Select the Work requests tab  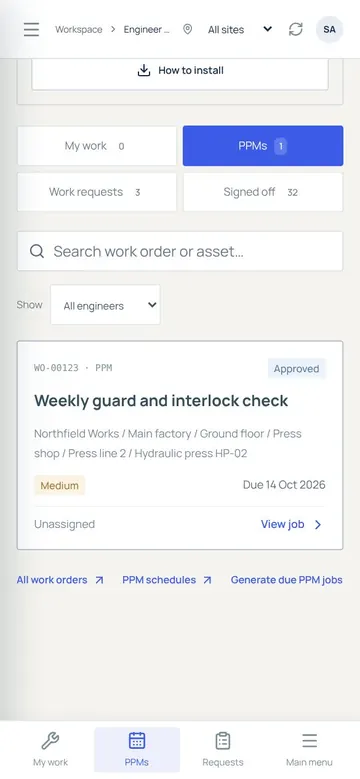click(97, 192)
